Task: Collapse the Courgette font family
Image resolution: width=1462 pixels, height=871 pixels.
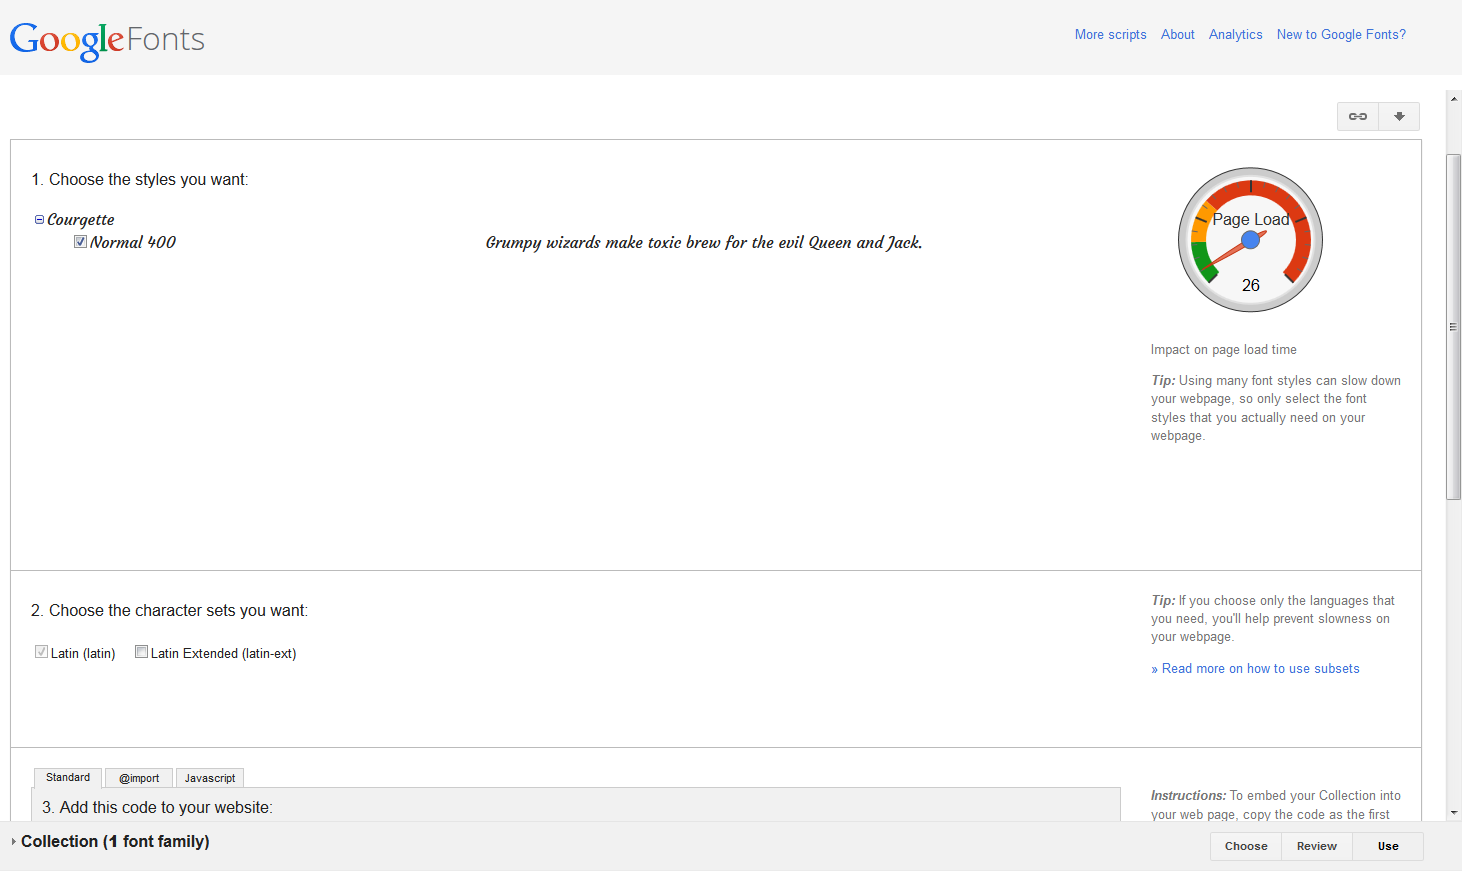Action: [40, 220]
